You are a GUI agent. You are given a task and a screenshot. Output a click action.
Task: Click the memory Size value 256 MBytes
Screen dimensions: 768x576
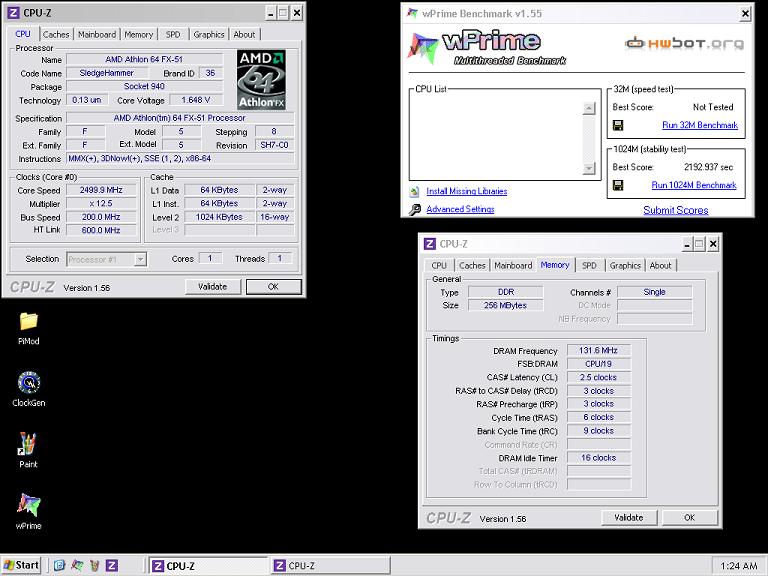(x=505, y=305)
